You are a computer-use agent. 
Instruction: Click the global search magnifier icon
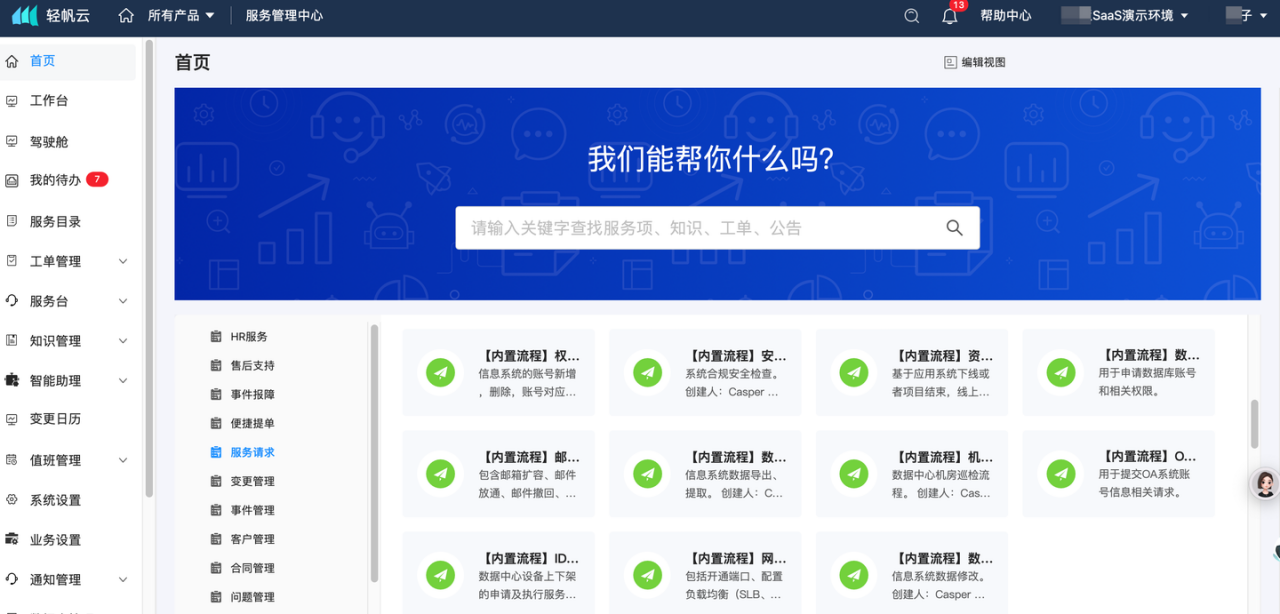click(x=912, y=16)
